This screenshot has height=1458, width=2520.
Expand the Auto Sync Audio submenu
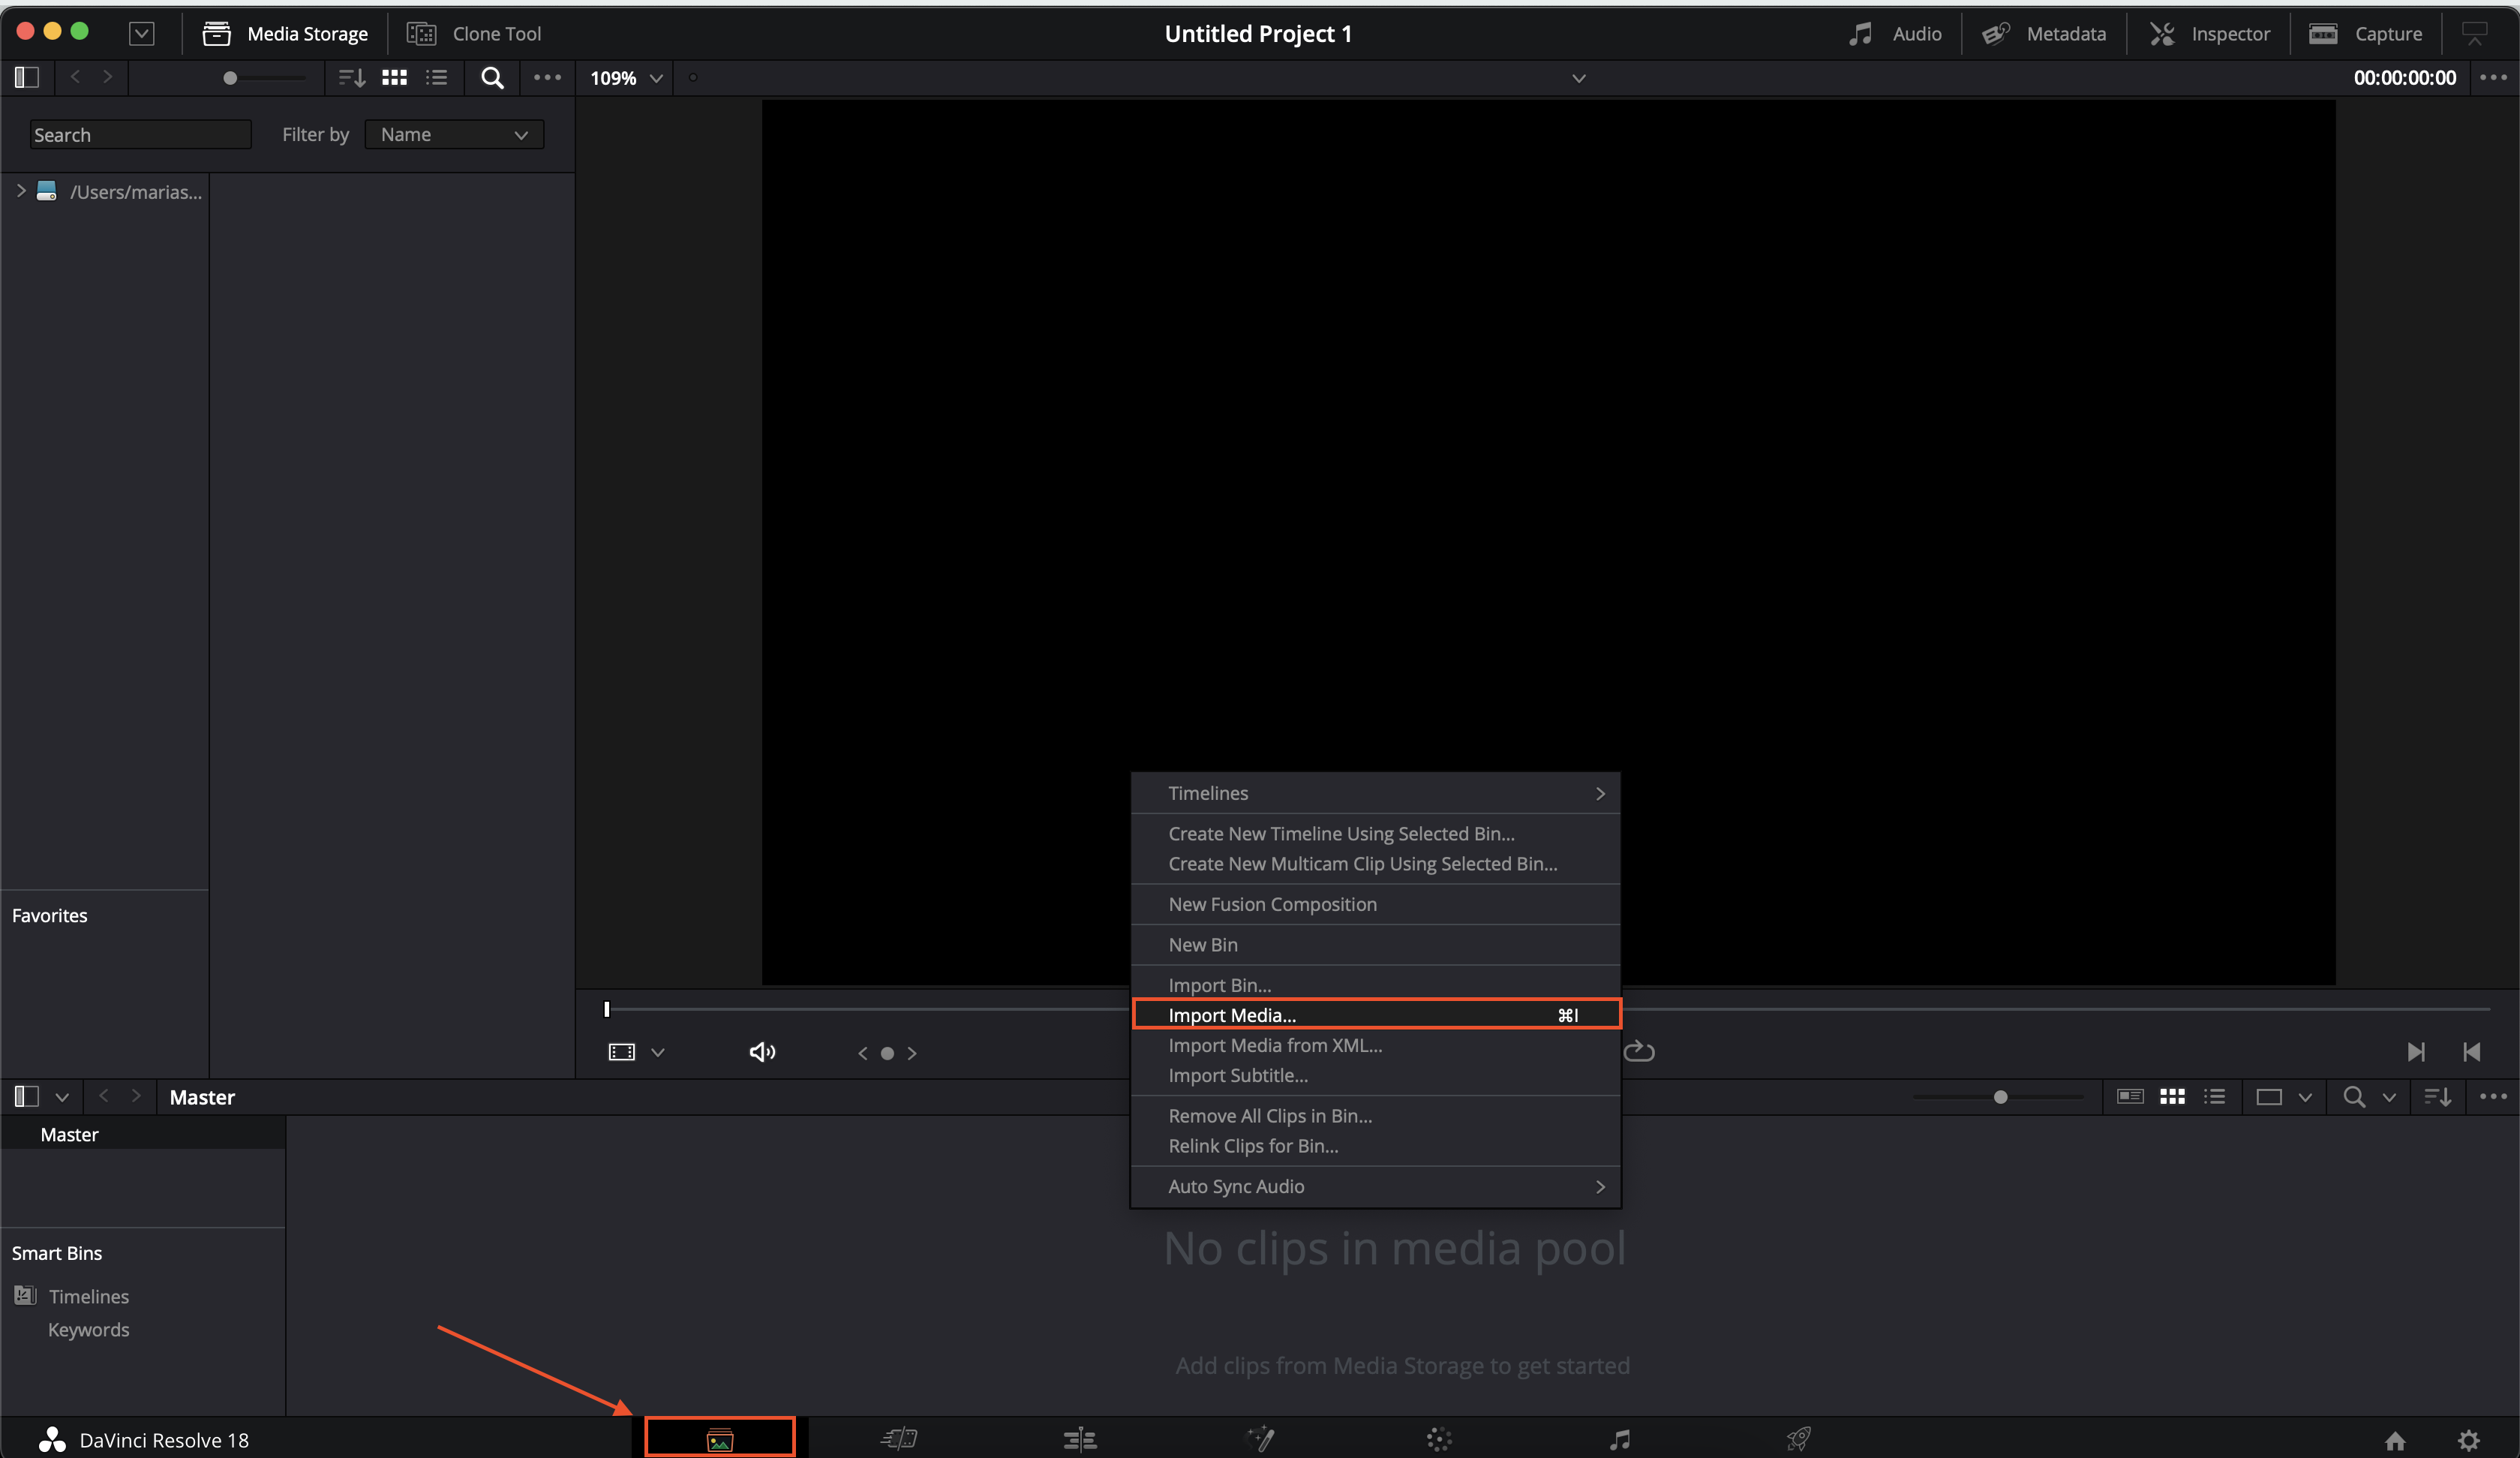1375,1186
